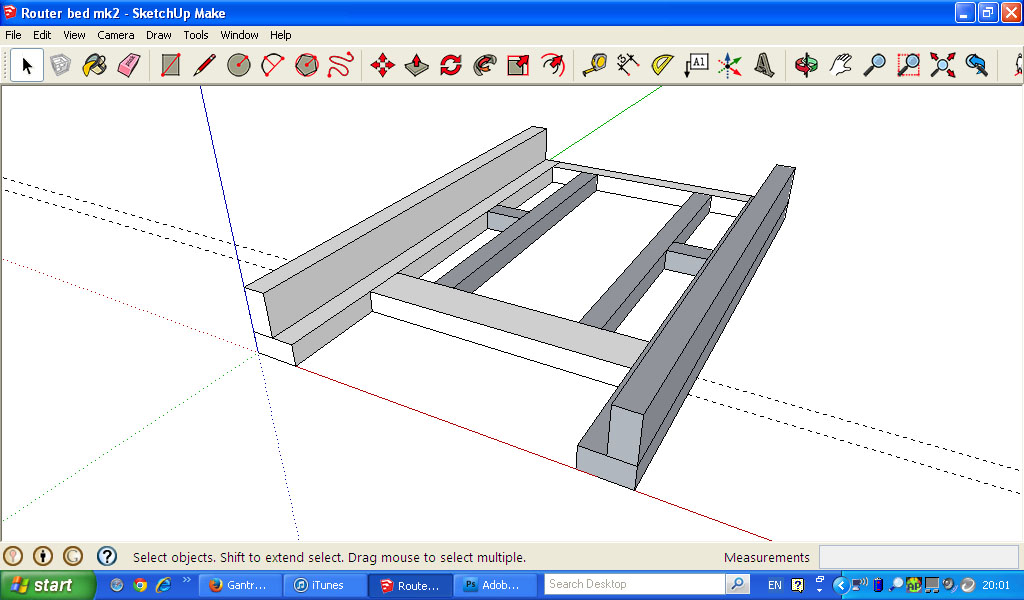
Task: Expand hidden system tray icons
Action: [840, 585]
